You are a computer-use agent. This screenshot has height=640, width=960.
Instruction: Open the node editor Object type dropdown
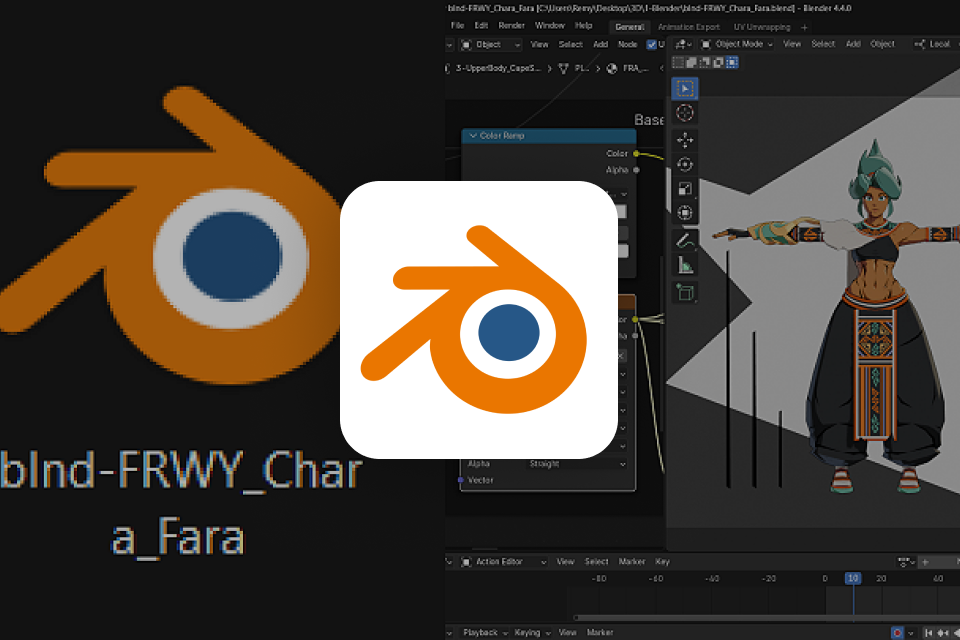pos(491,45)
